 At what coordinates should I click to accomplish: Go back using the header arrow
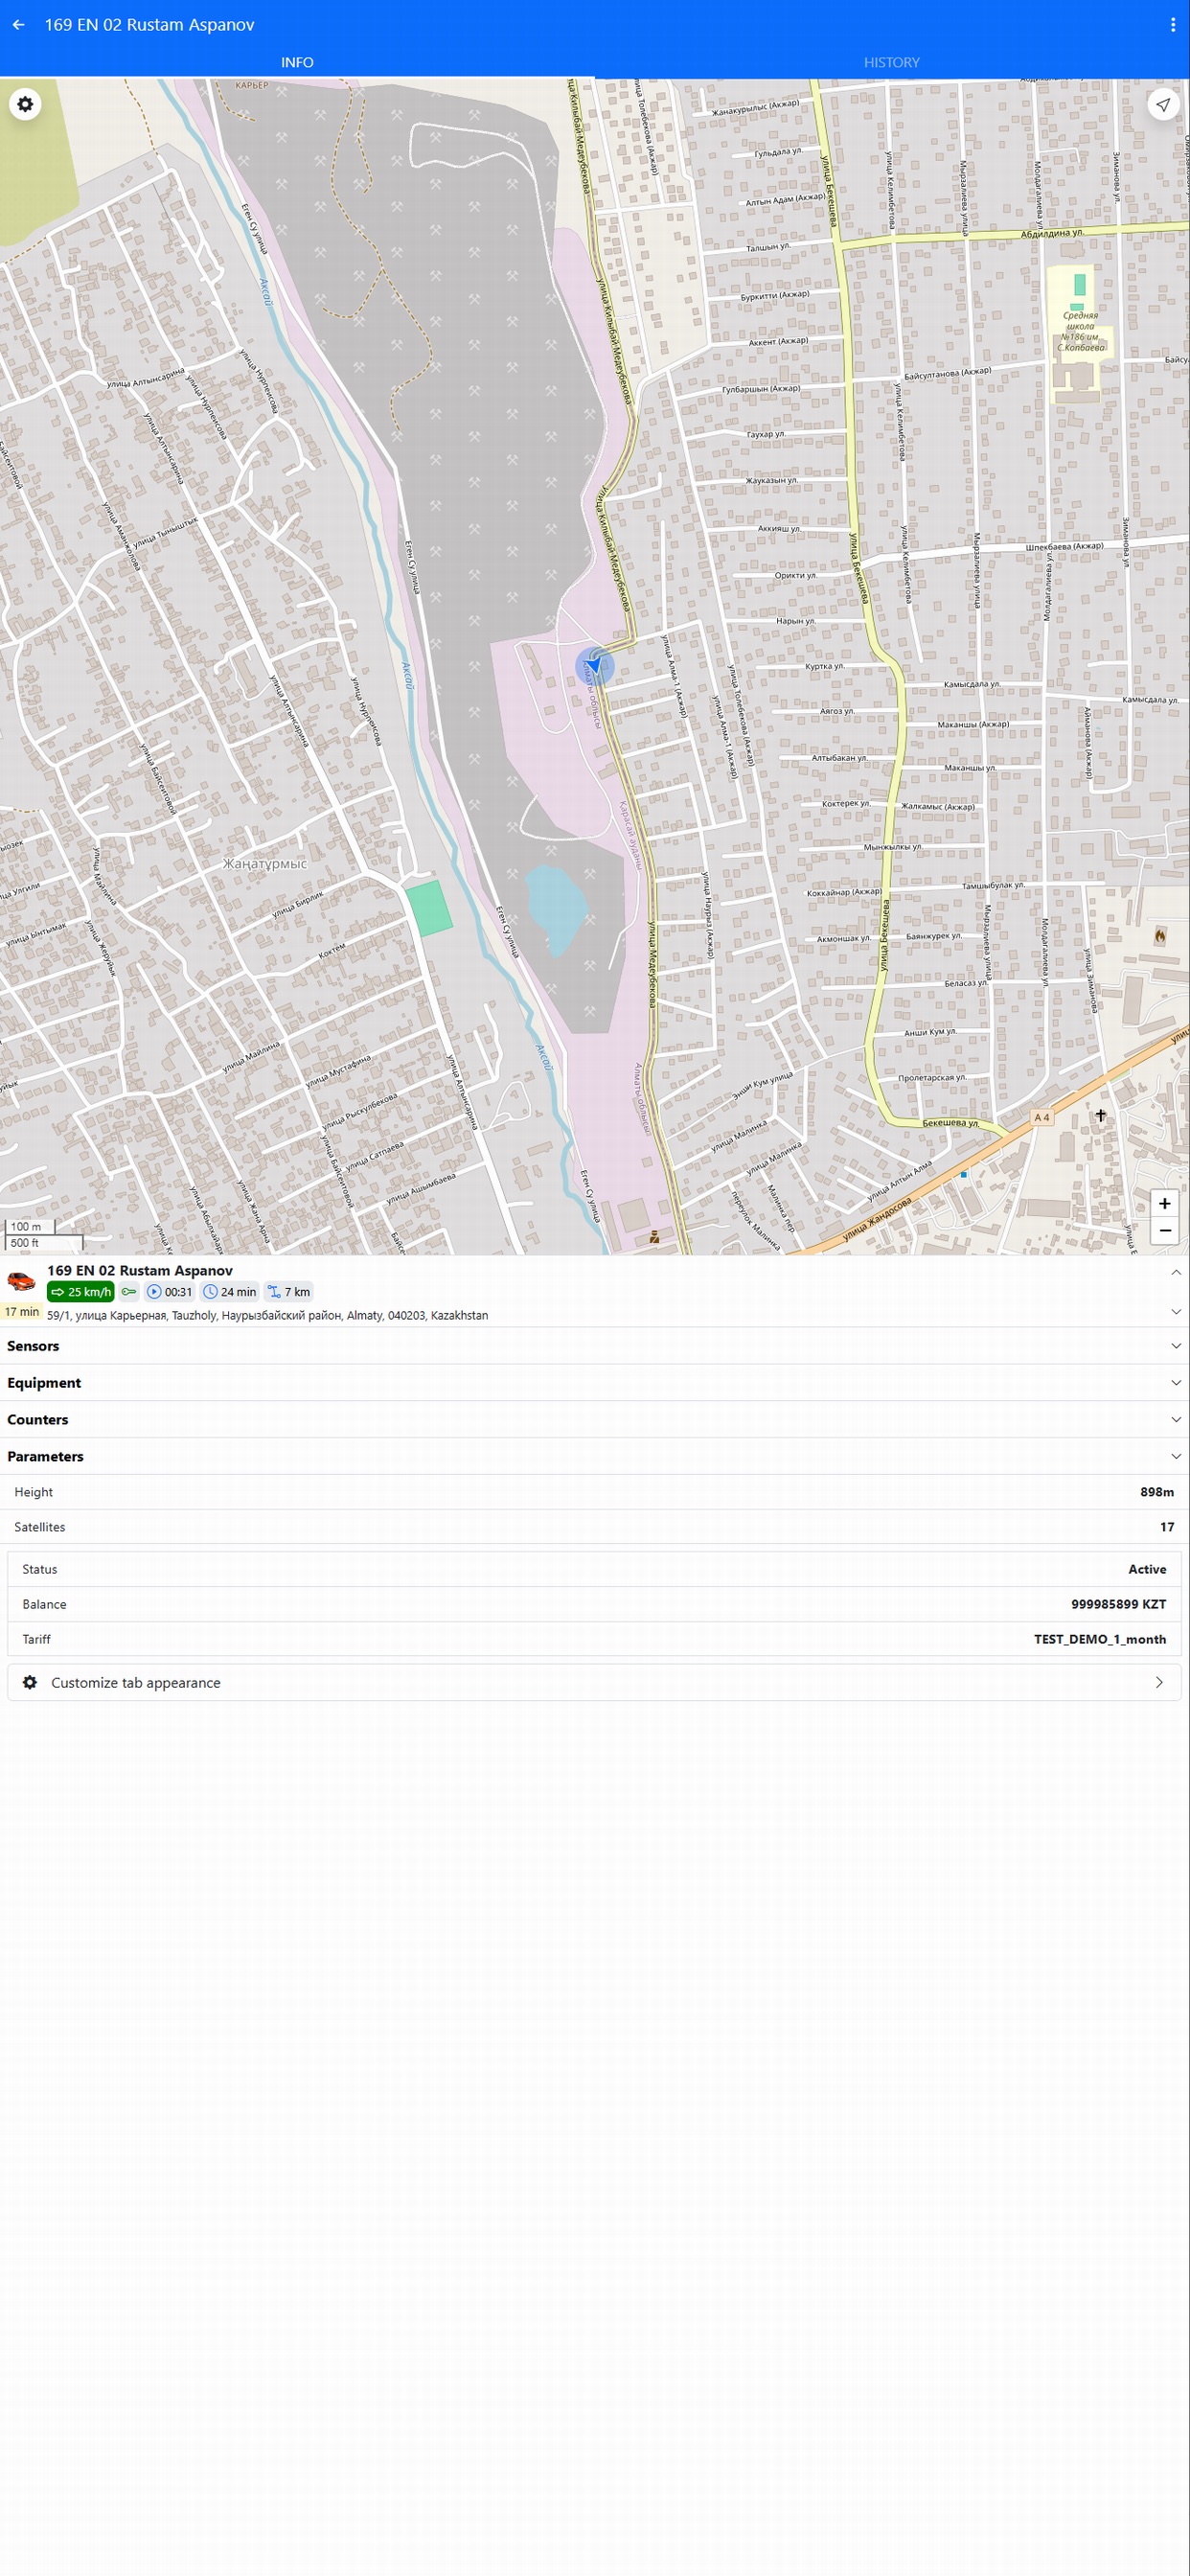click(x=18, y=25)
